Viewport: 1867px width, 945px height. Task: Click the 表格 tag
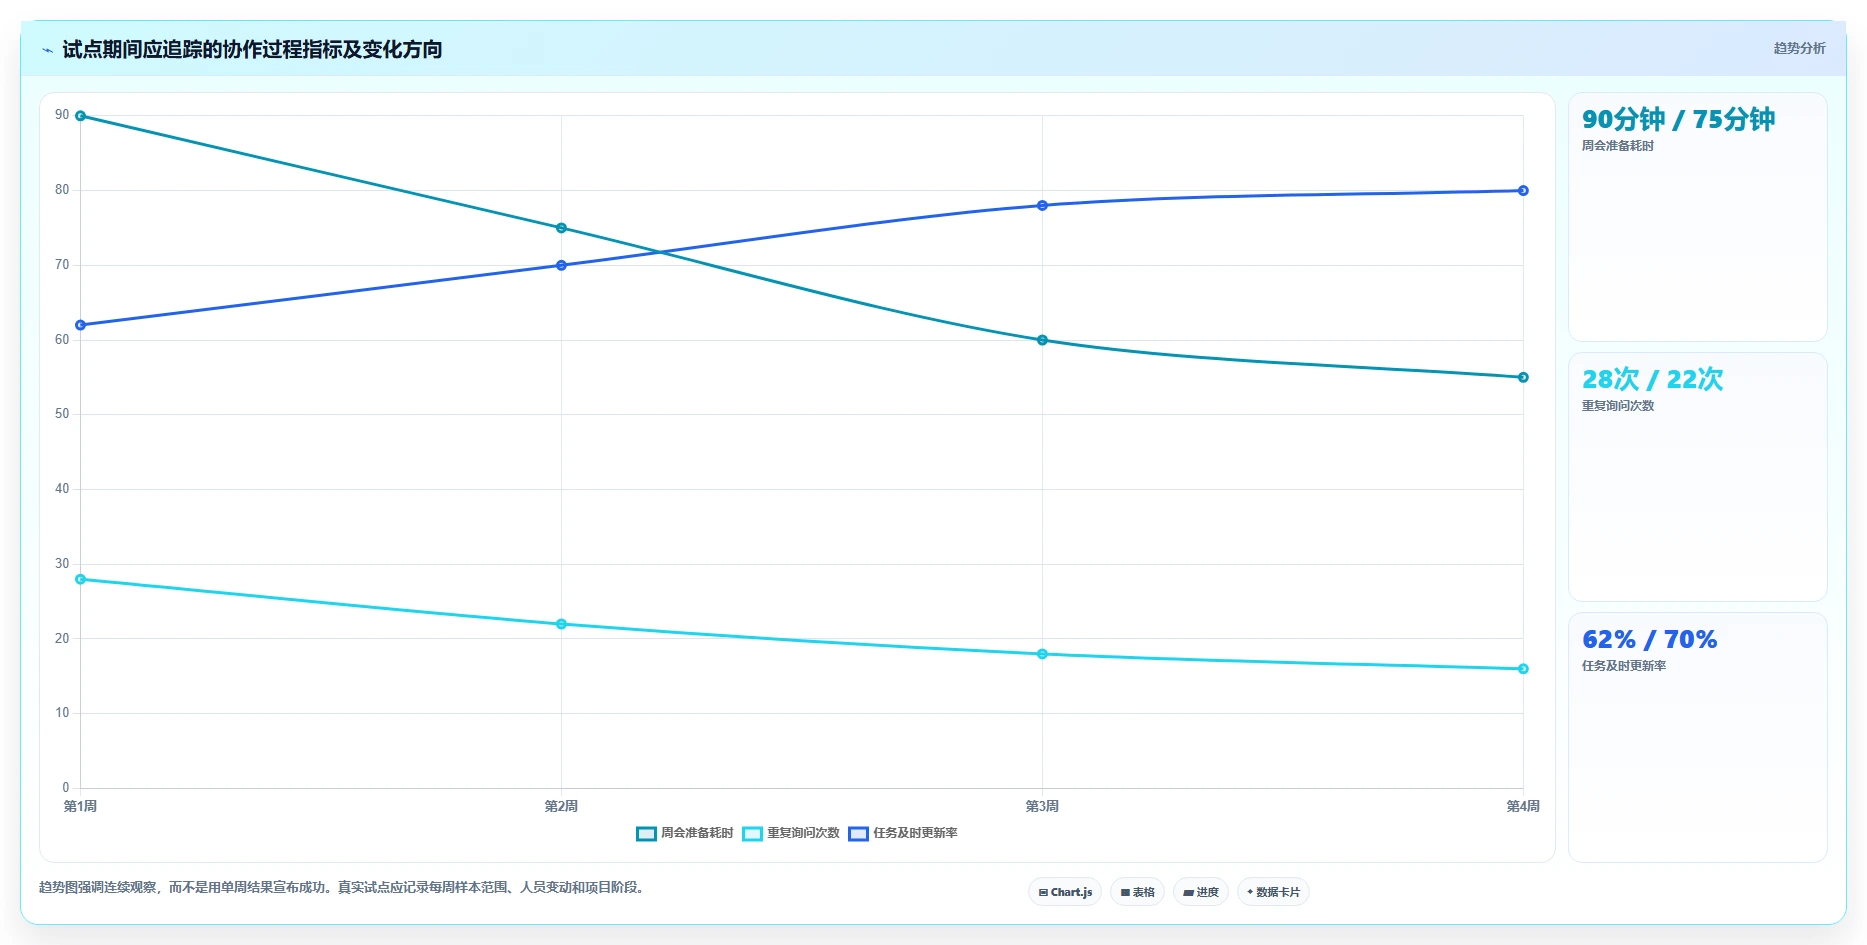1137,892
